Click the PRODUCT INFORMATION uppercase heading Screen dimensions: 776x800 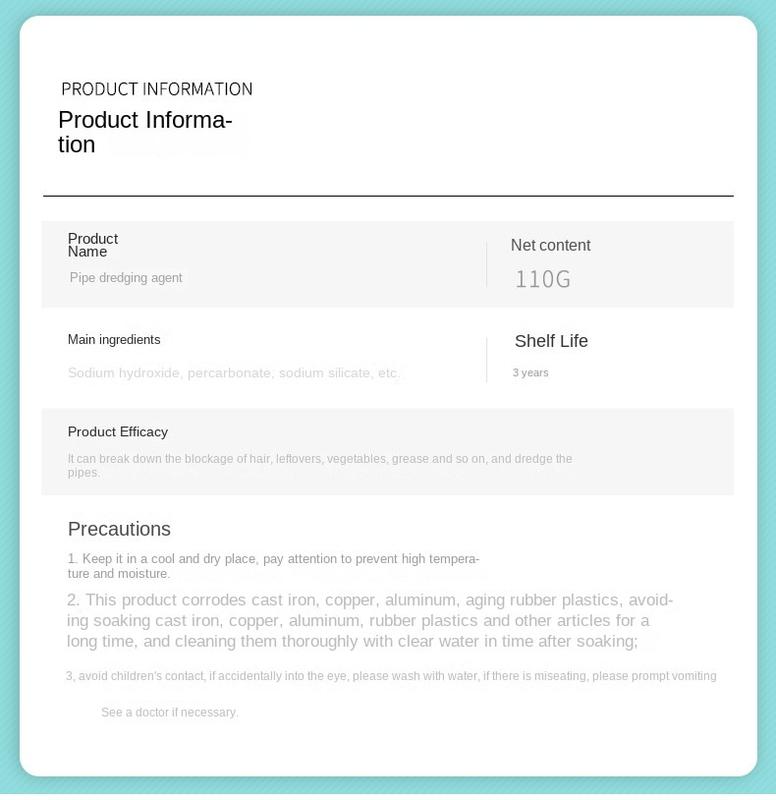157,89
